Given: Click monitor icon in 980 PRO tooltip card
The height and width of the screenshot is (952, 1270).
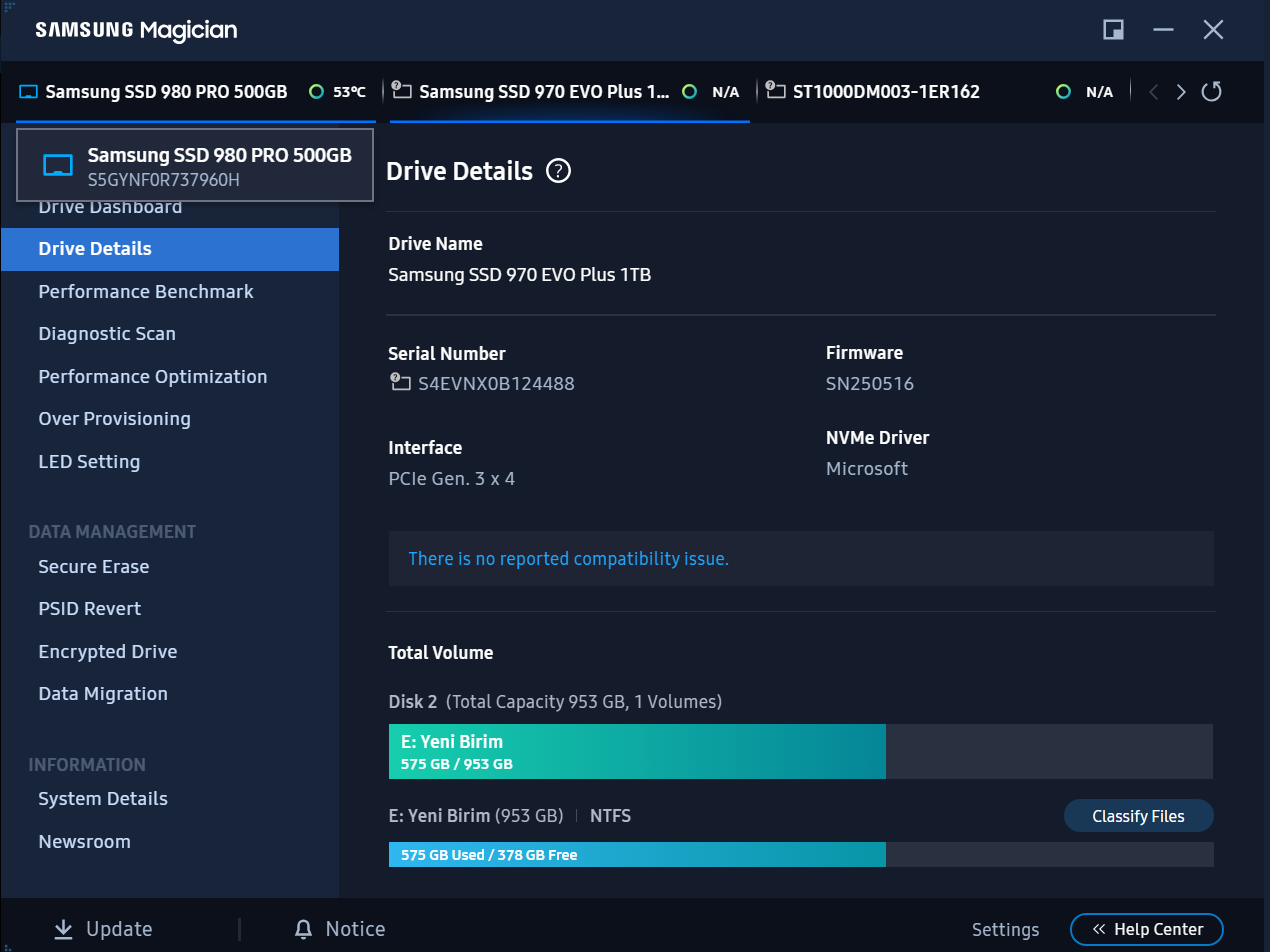Looking at the screenshot, I should pyautogui.click(x=57, y=166).
